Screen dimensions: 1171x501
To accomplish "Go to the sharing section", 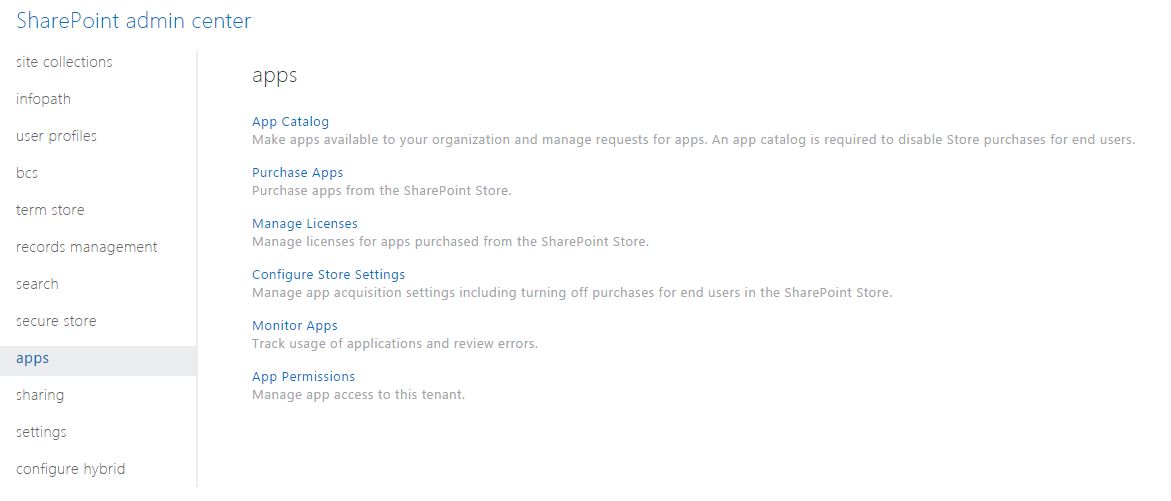I will (x=40, y=395).
